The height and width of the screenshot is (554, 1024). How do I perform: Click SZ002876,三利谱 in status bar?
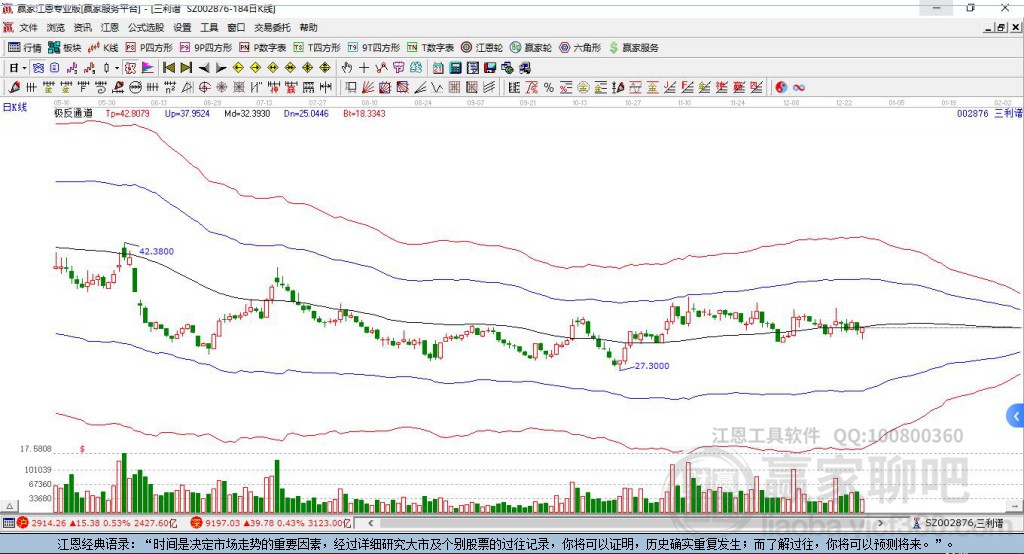[x=964, y=523]
